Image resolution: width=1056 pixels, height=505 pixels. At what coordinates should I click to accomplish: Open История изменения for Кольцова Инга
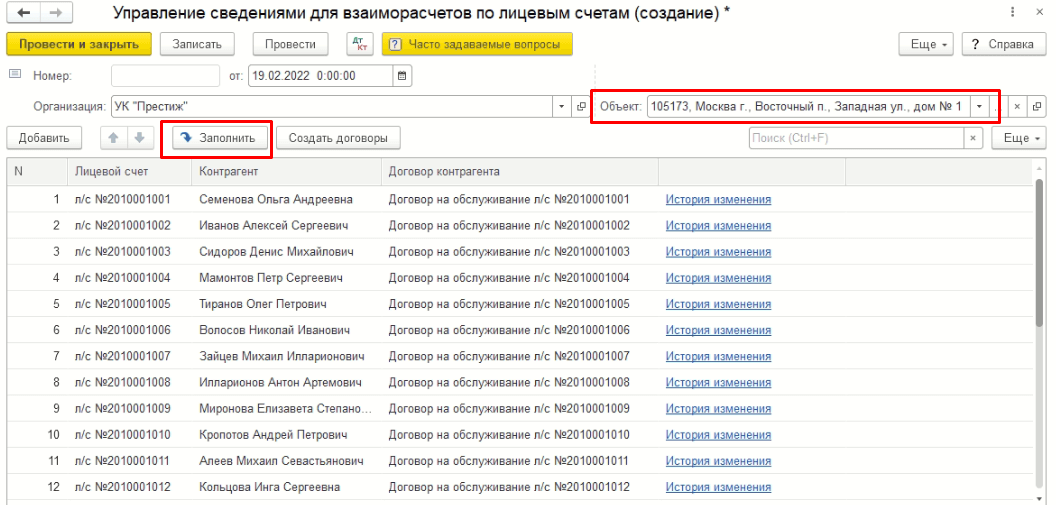coord(719,487)
